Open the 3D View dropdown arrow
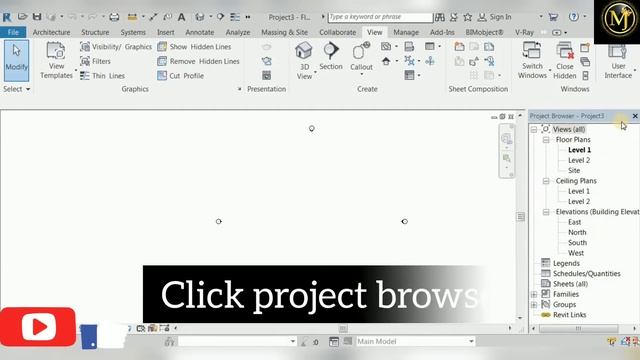This screenshot has height=360, width=640. tap(315, 73)
